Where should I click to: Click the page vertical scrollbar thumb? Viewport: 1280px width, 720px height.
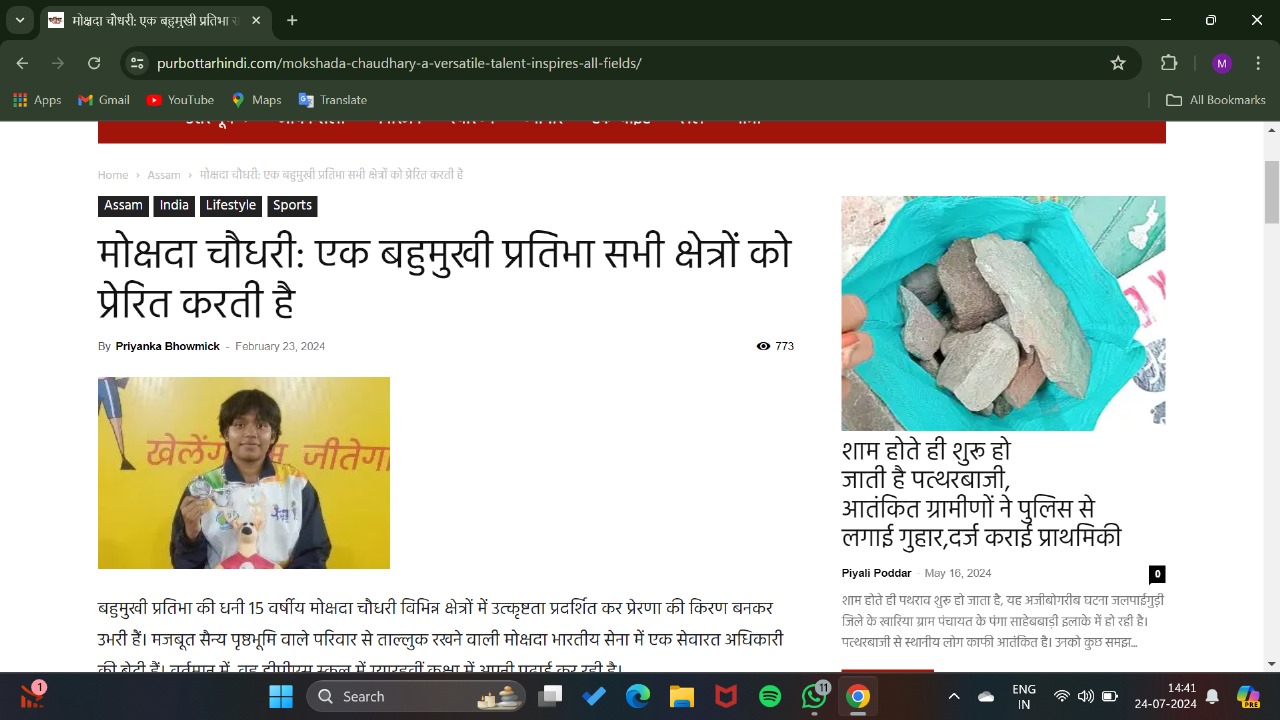tap(1272, 192)
